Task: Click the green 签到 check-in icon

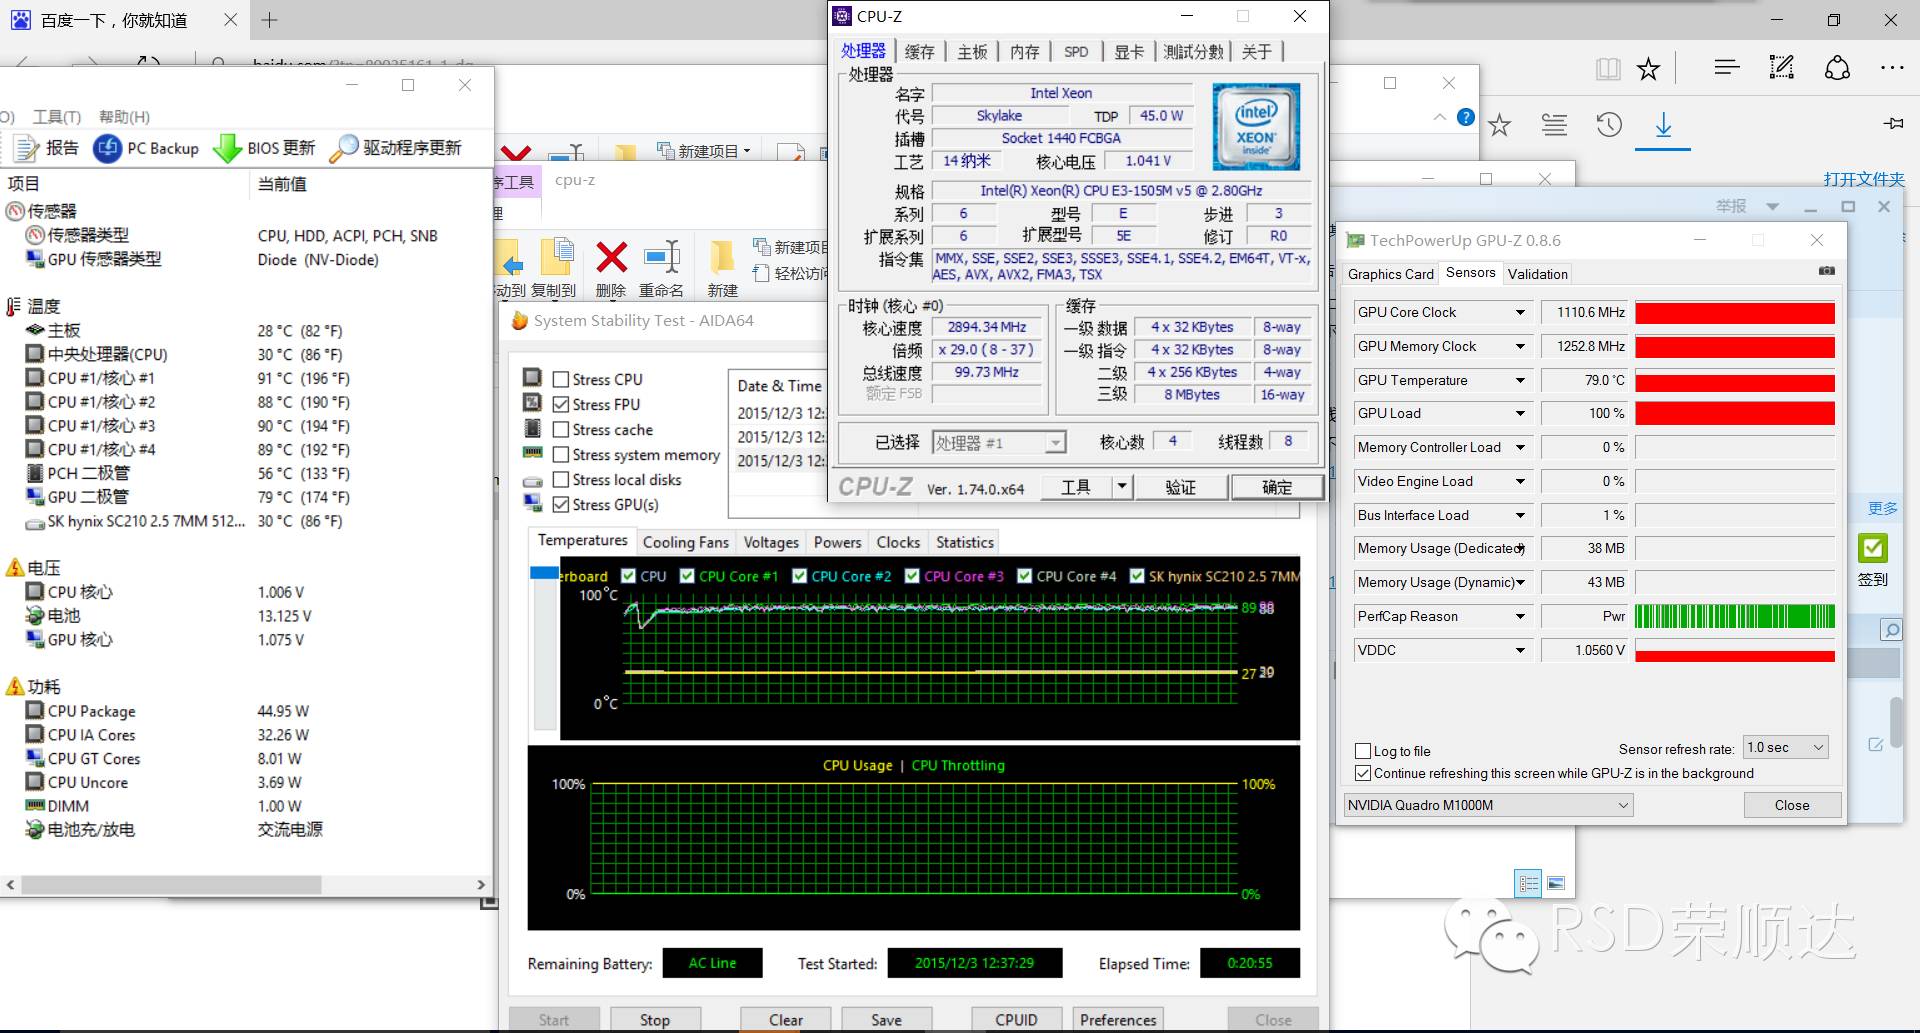Action: coord(1872,548)
